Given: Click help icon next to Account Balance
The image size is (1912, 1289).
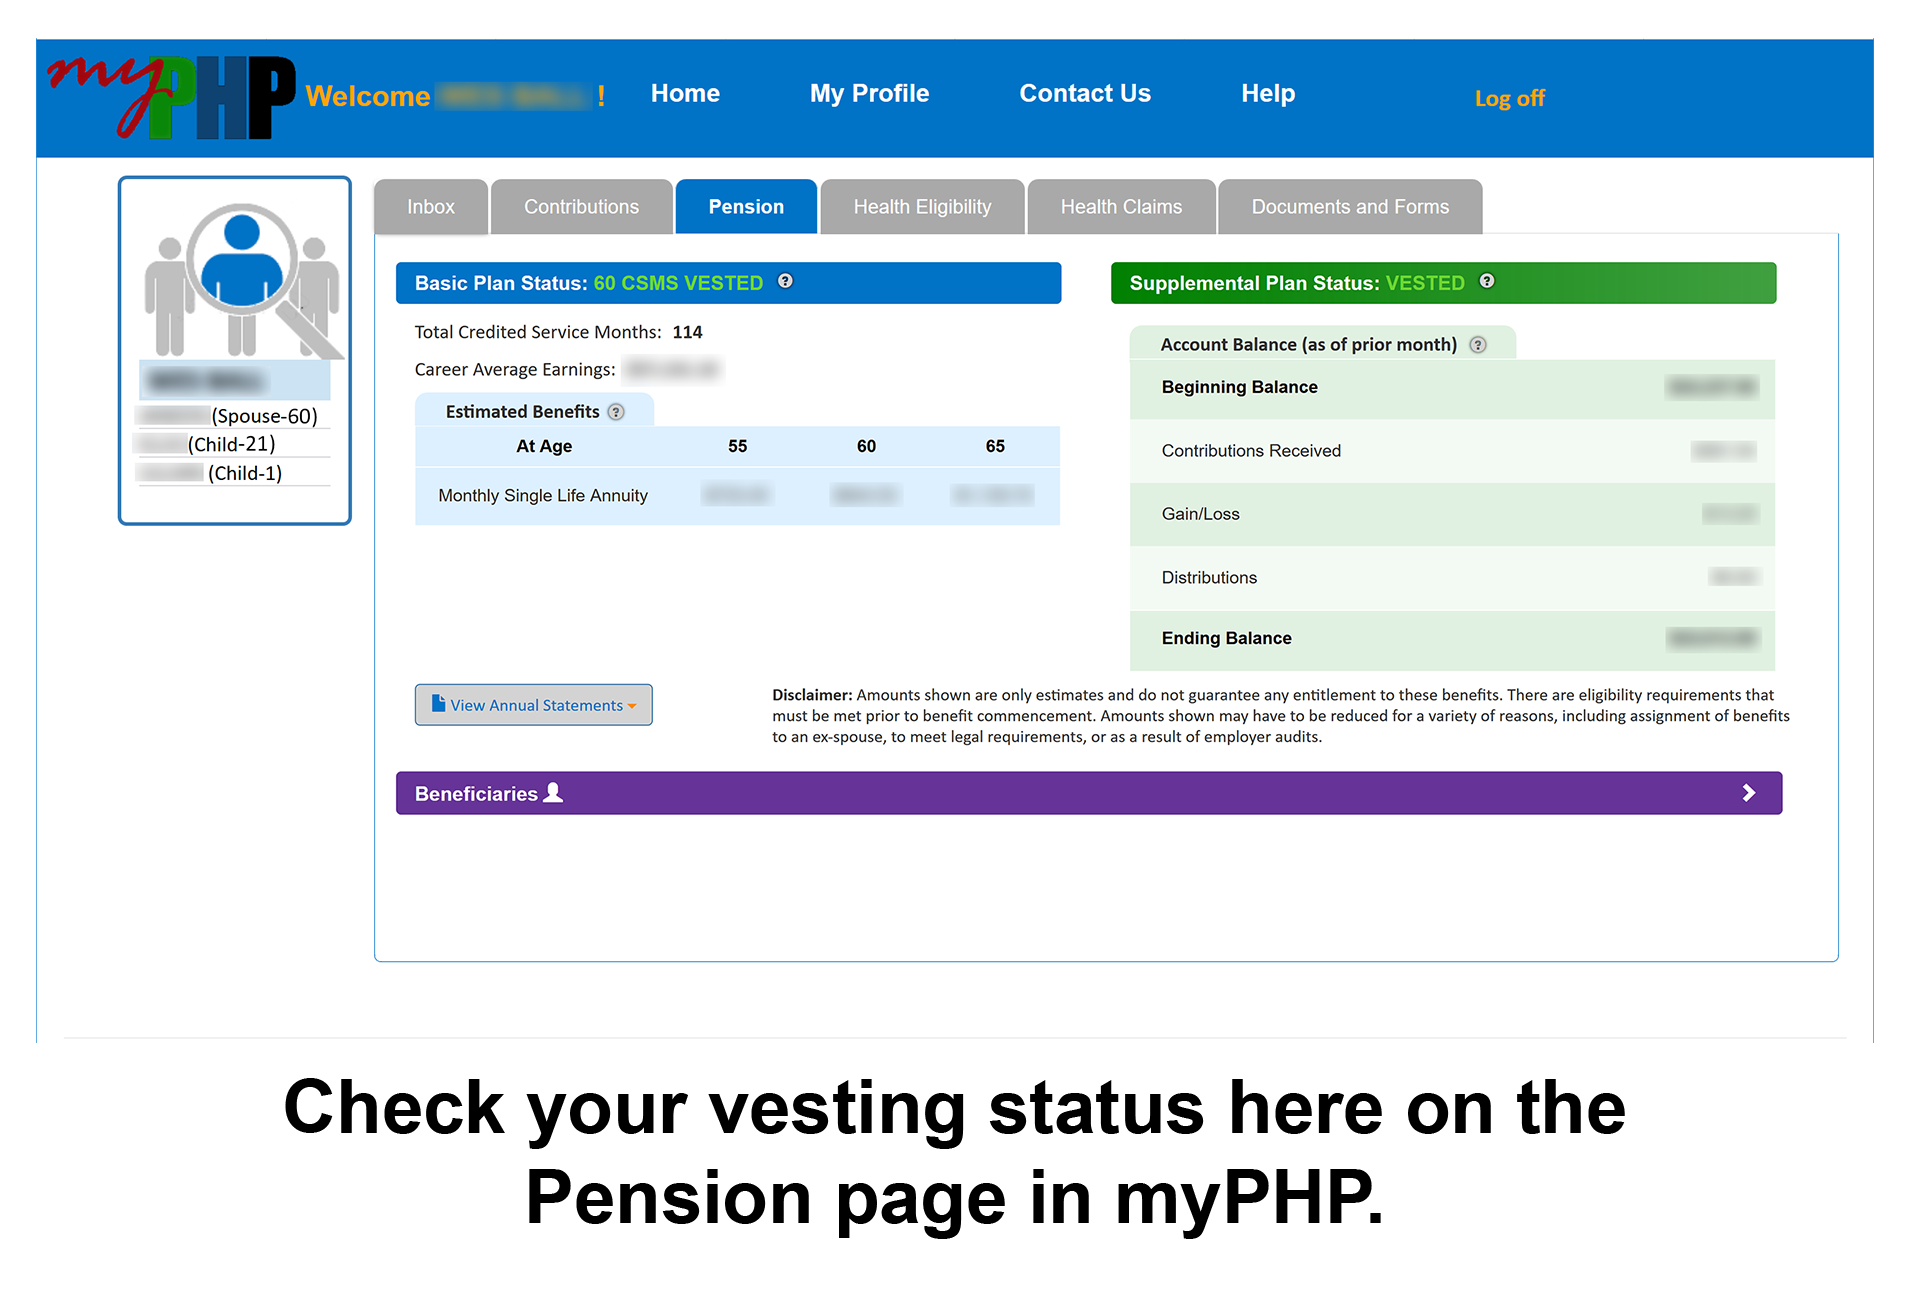Looking at the screenshot, I should (1478, 345).
